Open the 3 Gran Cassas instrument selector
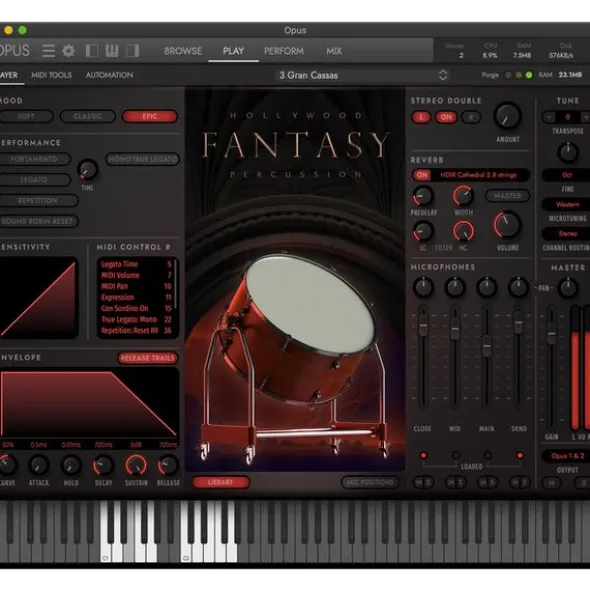 pyautogui.click(x=363, y=75)
